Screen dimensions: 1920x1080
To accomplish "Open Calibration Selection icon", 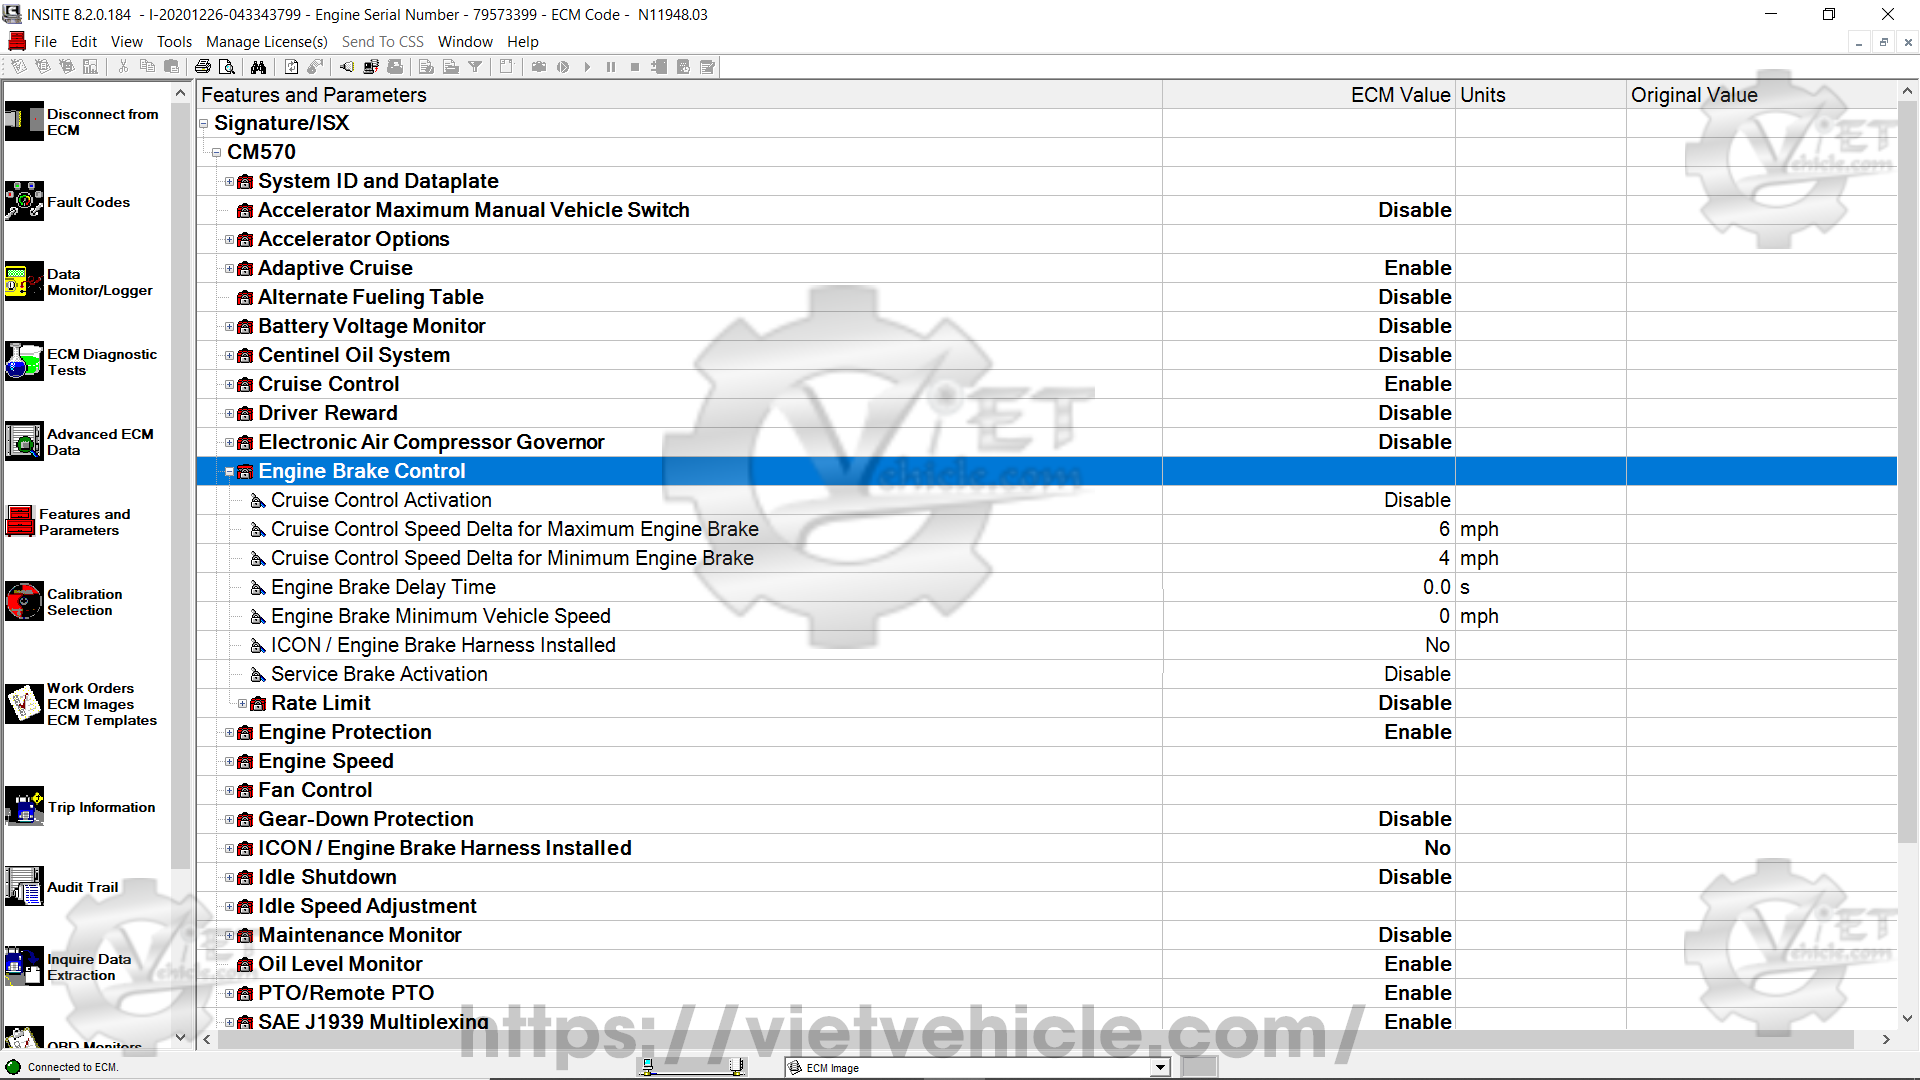I will (x=24, y=601).
